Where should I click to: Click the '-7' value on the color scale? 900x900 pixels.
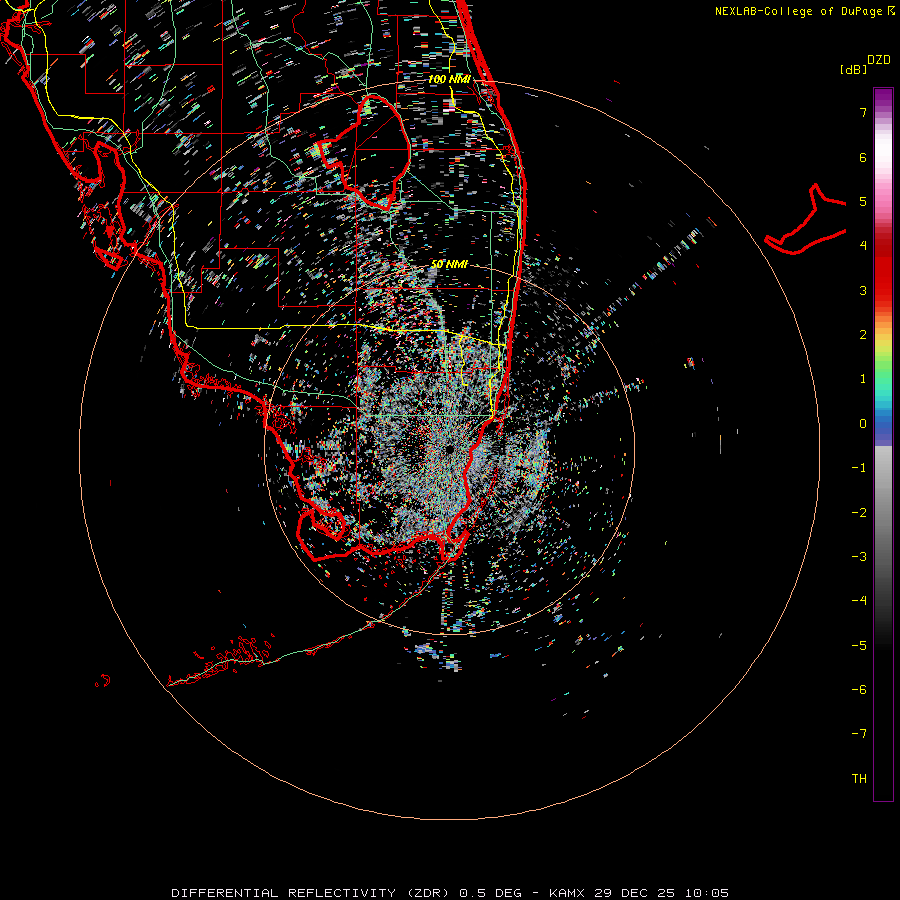[859, 734]
